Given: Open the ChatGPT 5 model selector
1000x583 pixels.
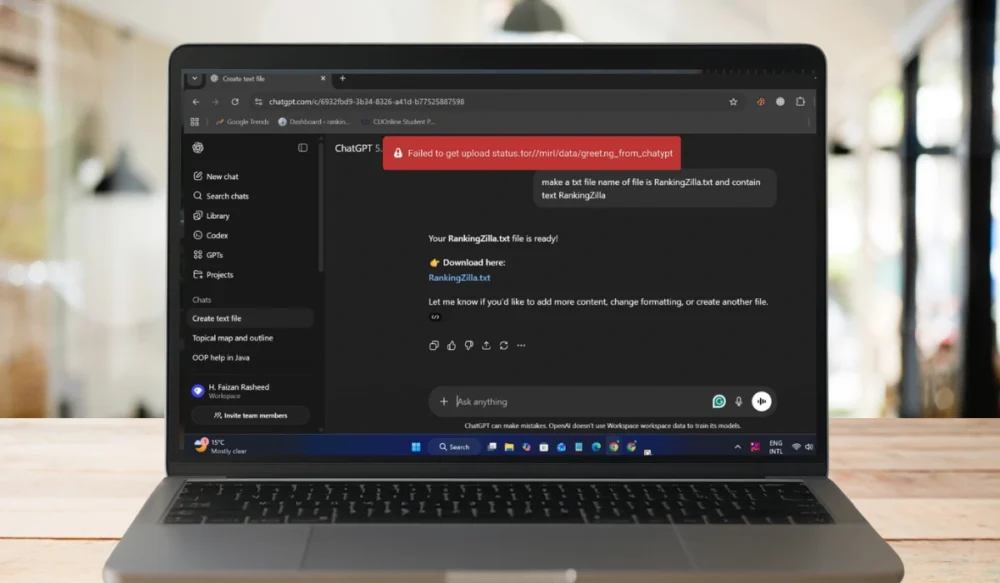Looking at the screenshot, I should (x=360, y=147).
